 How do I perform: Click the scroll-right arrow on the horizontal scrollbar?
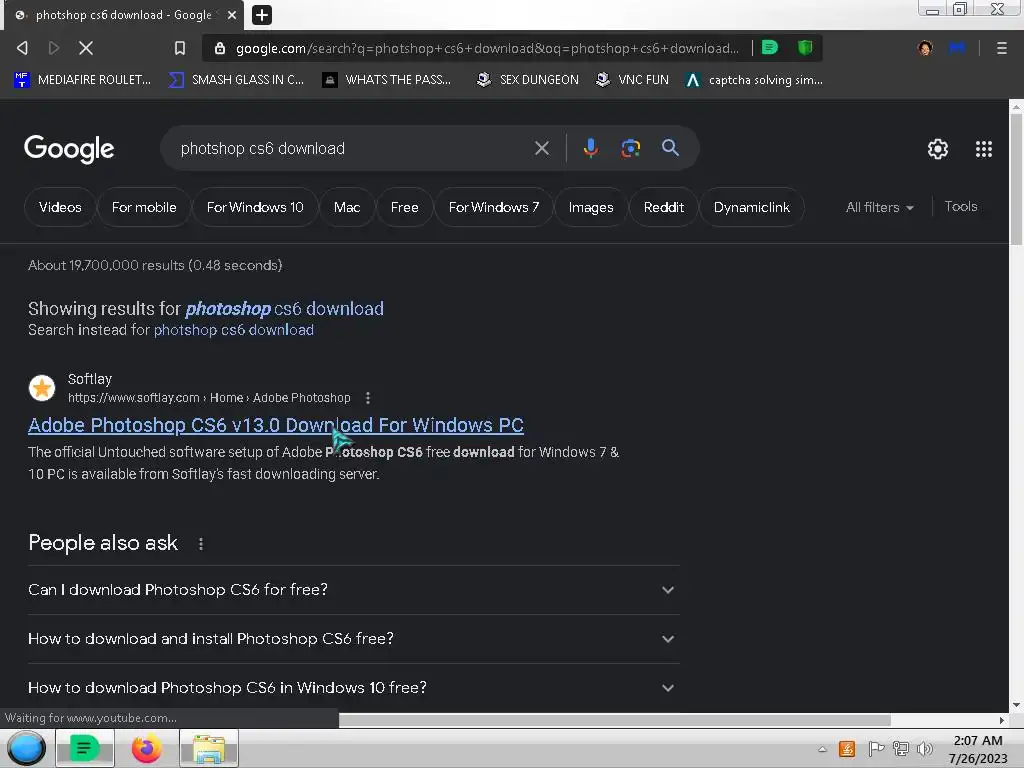1002,720
